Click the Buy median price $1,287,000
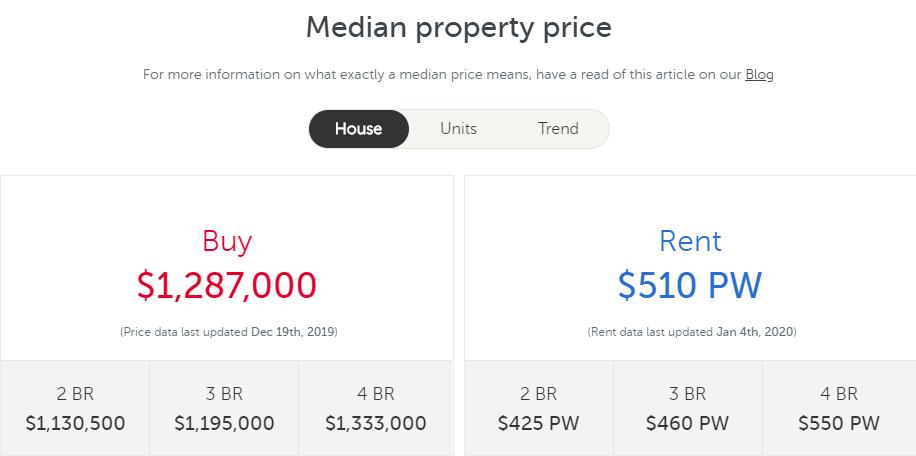Viewport: 916px width, 456px height. click(x=227, y=285)
